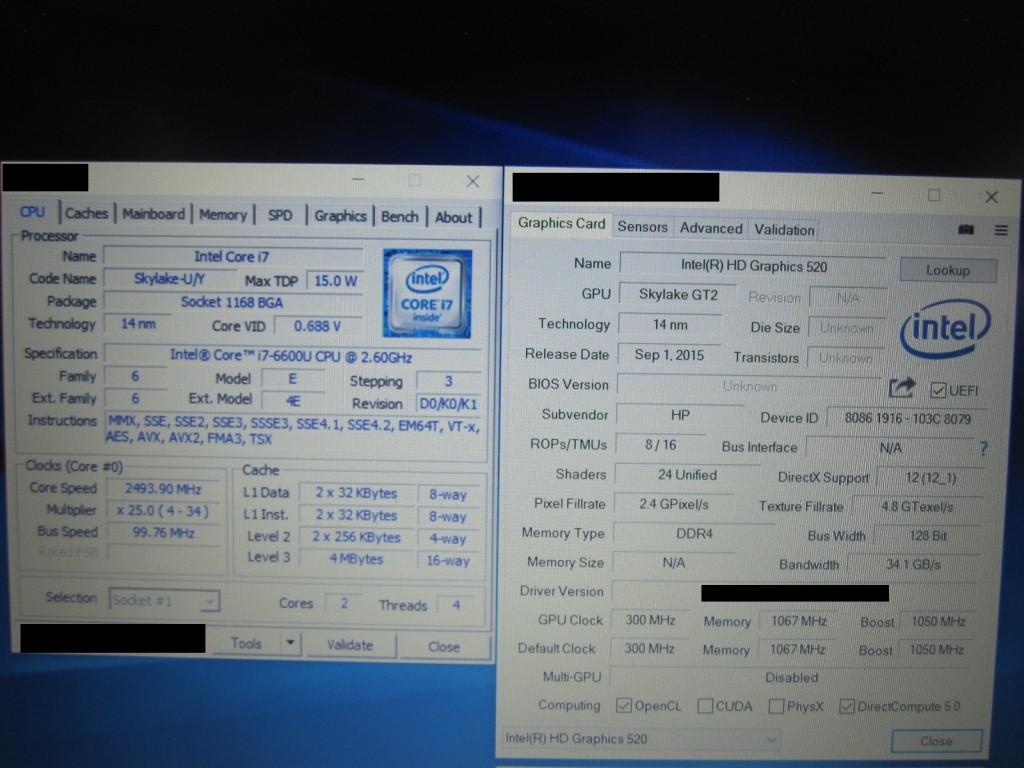The width and height of the screenshot is (1024, 768).
Task: Minimize the GPU-Z window
Action: pos(877,193)
